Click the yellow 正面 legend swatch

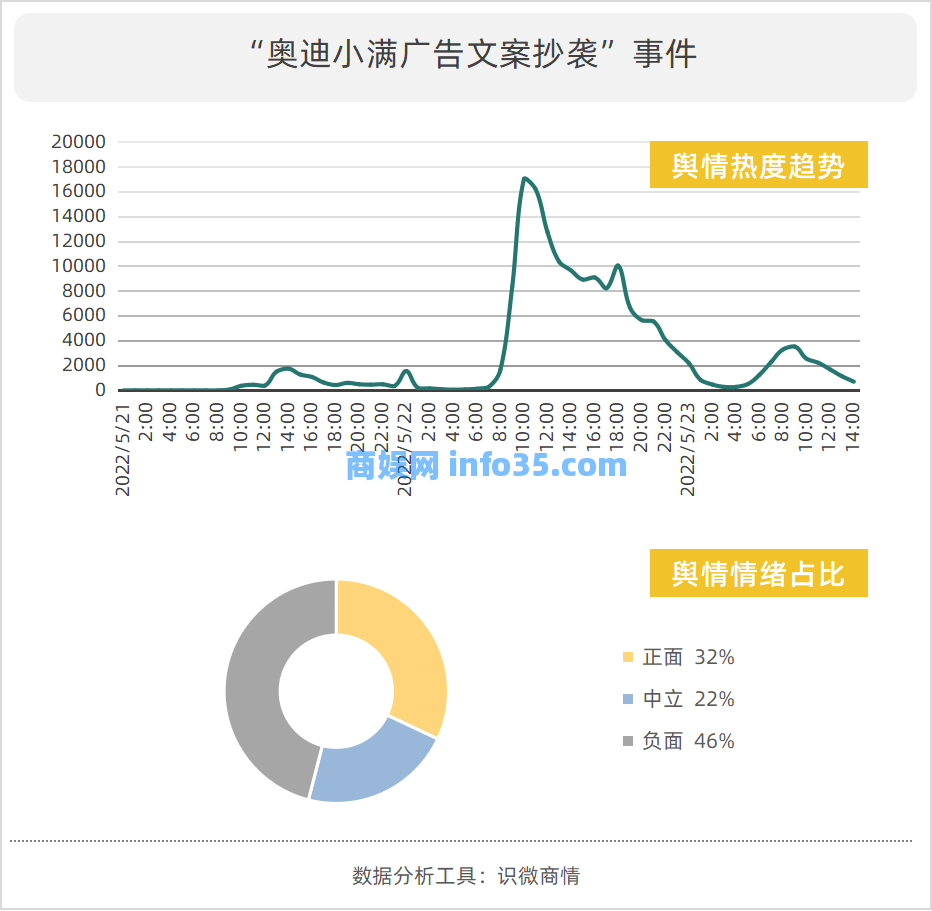[628, 657]
